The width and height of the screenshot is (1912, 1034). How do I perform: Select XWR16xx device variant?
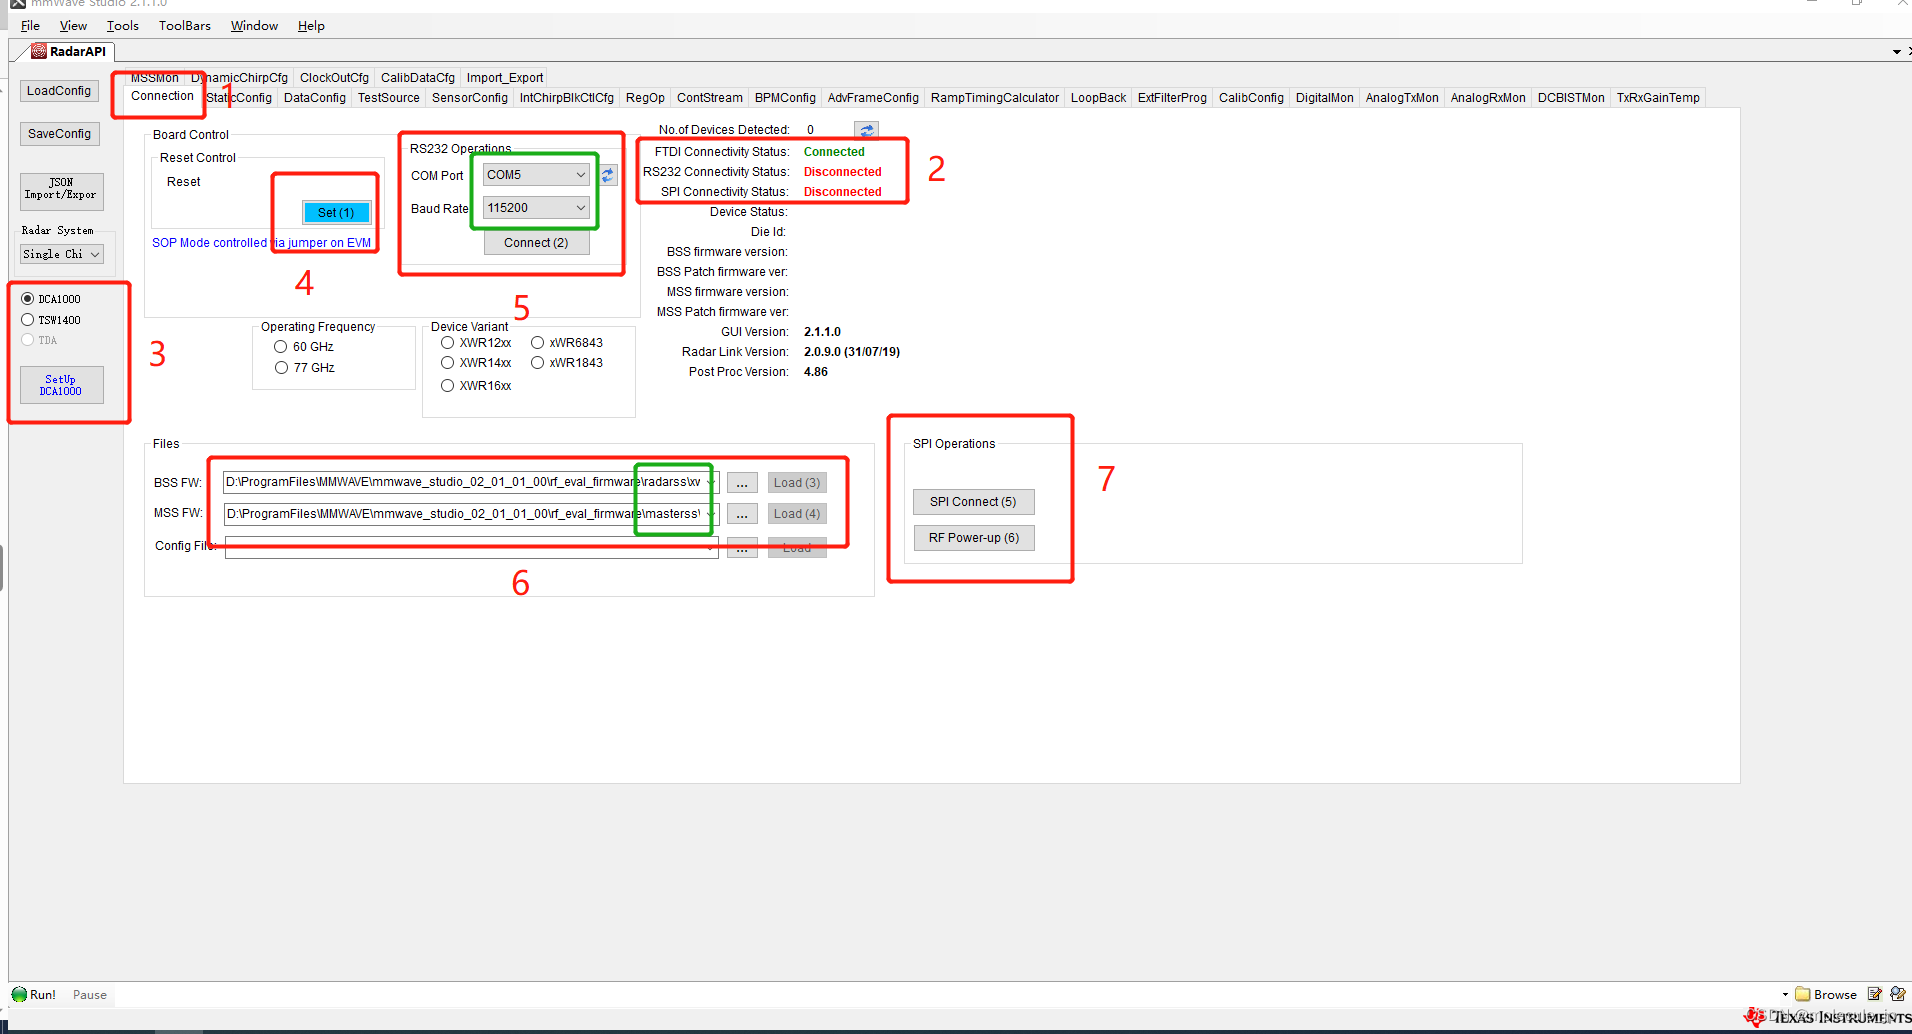[x=448, y=386]
